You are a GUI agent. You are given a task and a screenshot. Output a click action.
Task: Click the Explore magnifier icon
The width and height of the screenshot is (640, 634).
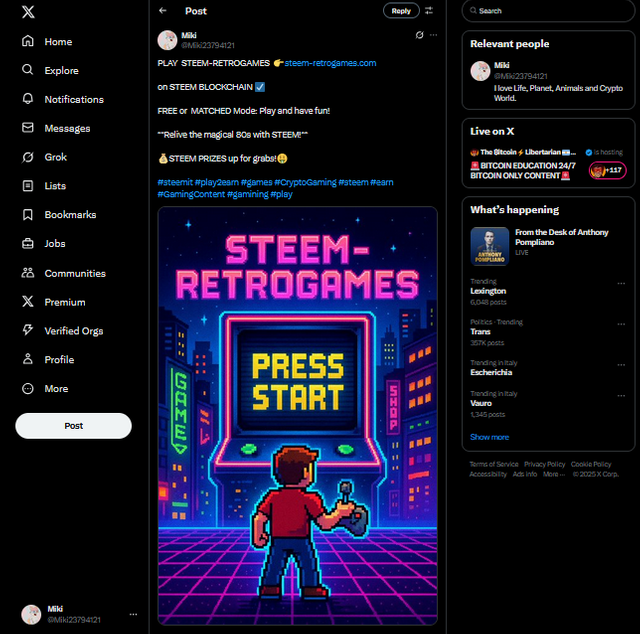pyautogui.click(x=28, y=70)
